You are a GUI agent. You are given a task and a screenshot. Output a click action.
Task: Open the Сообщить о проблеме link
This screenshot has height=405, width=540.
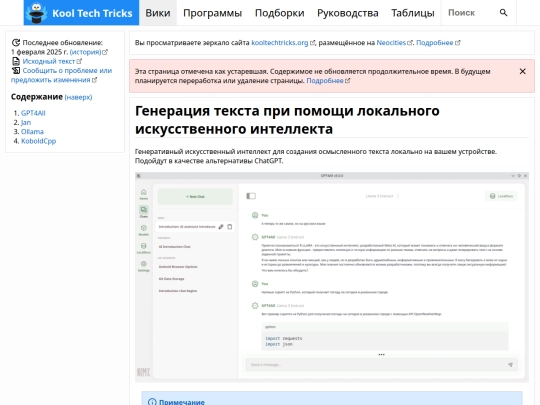61,75
